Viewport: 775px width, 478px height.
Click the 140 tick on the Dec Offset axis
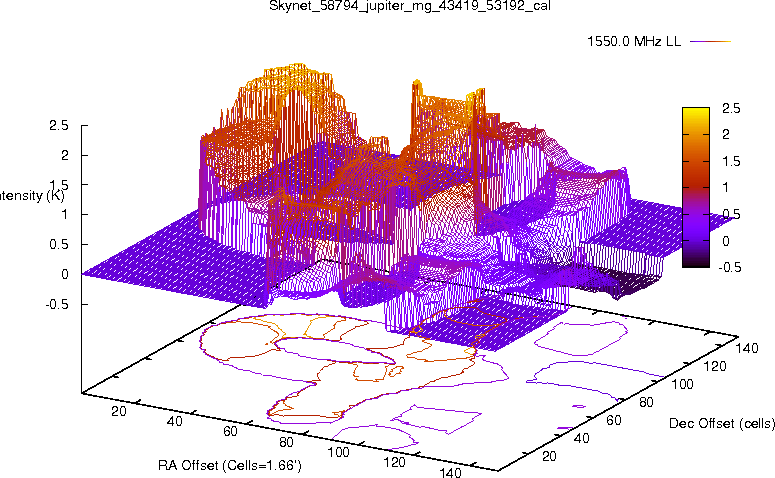(747, 348)
